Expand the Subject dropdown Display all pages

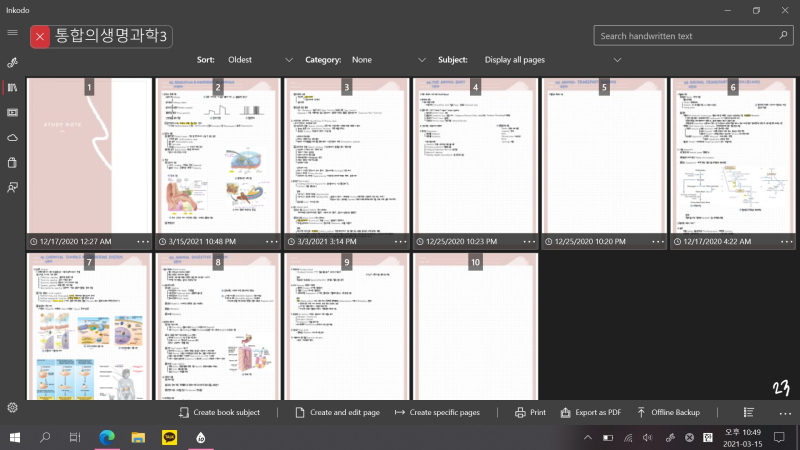pyautogui.click(x=553, y=60)
